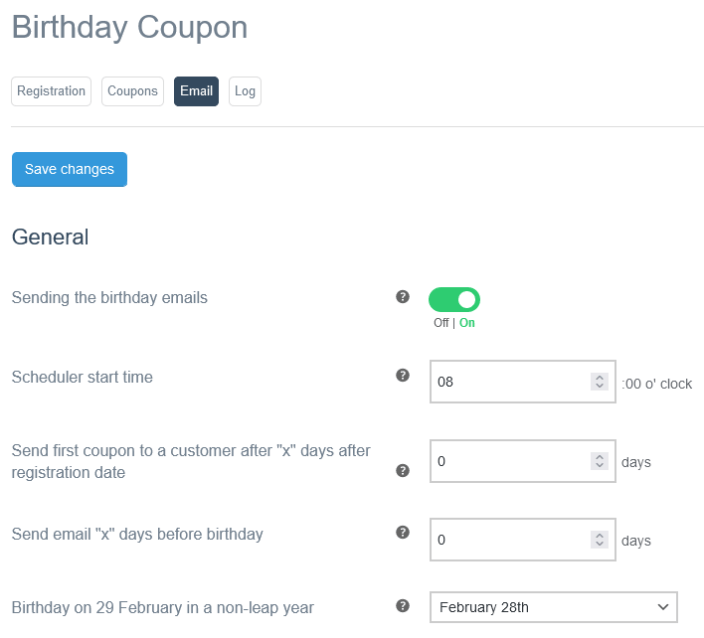Click the spinner arrows for days after registration
The height and width of the screenshot is (638, 704).
599,461
